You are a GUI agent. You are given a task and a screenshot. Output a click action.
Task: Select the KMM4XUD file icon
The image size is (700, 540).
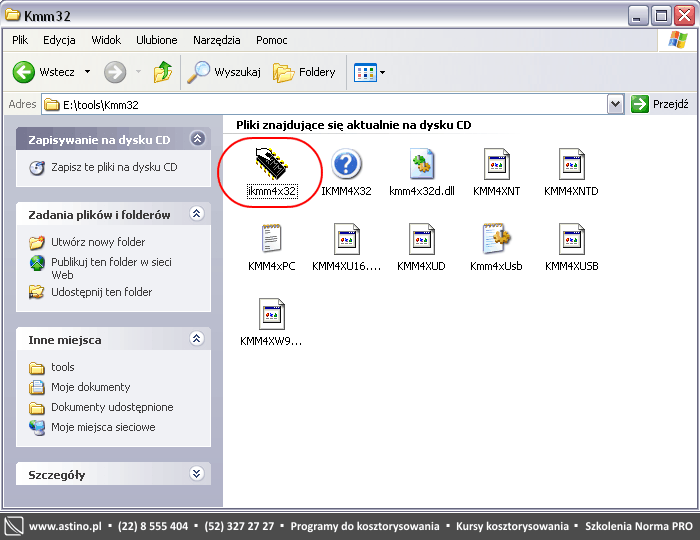pos(421,239)
